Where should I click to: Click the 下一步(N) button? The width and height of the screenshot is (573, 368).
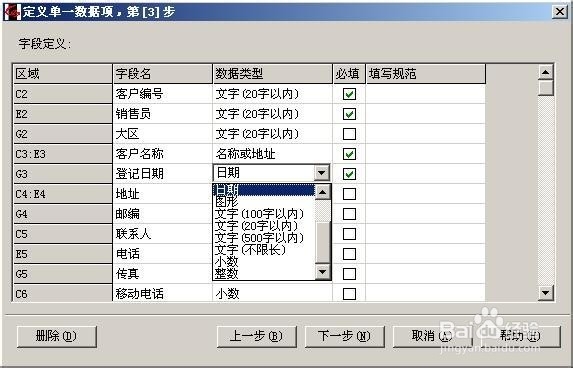pos(345,336)
